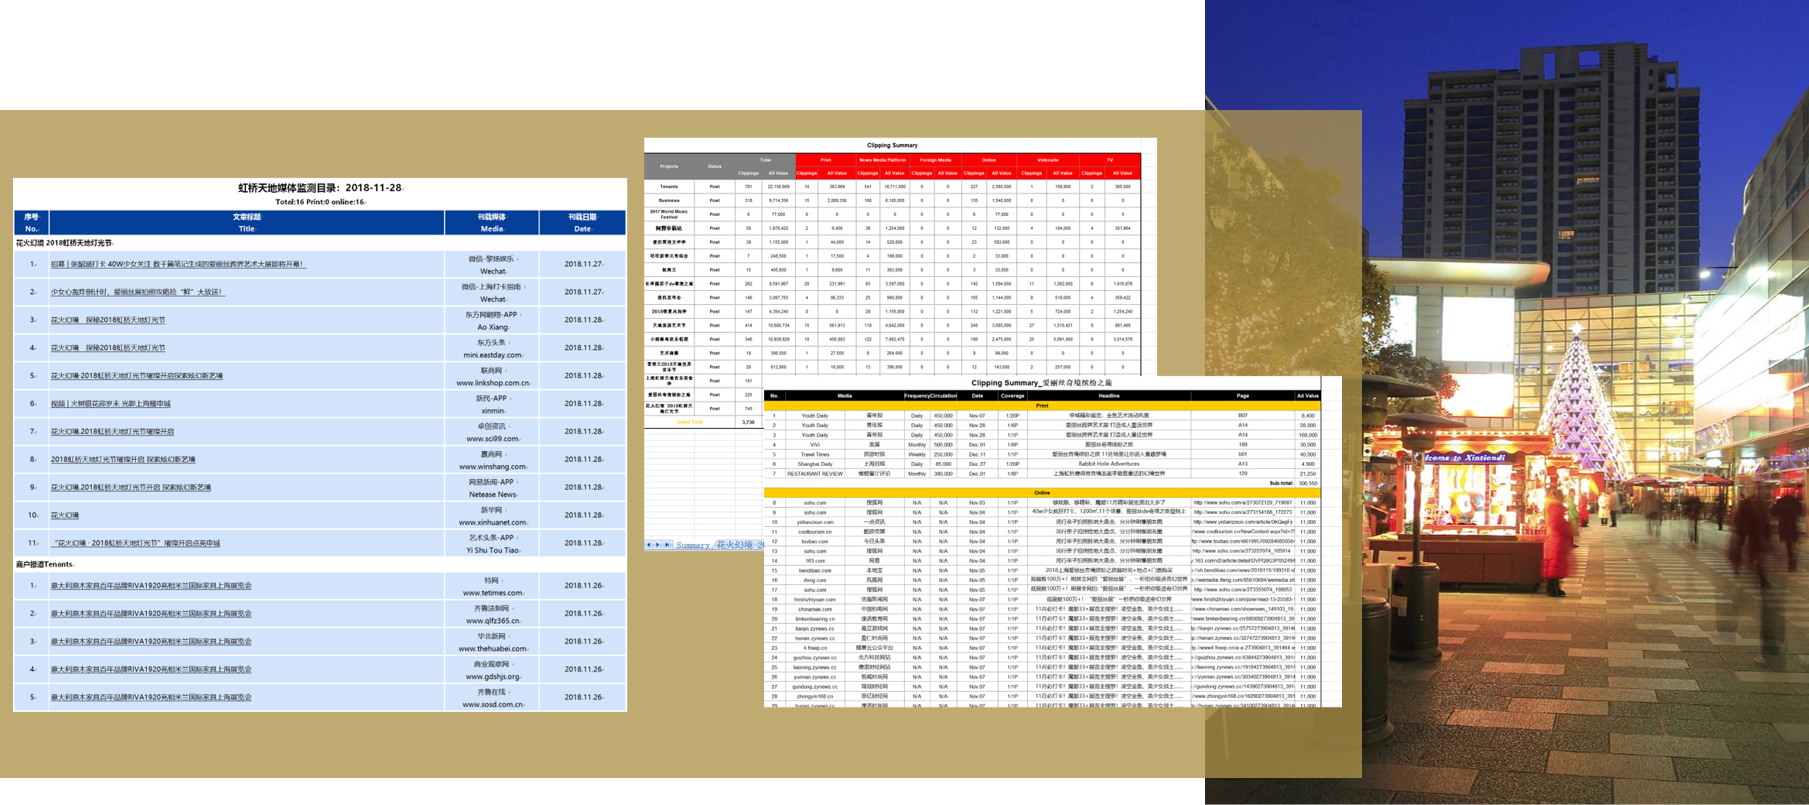Click the red 'Foreign Media' header
Screen dimensions: 1809x805
pos(936,160)
